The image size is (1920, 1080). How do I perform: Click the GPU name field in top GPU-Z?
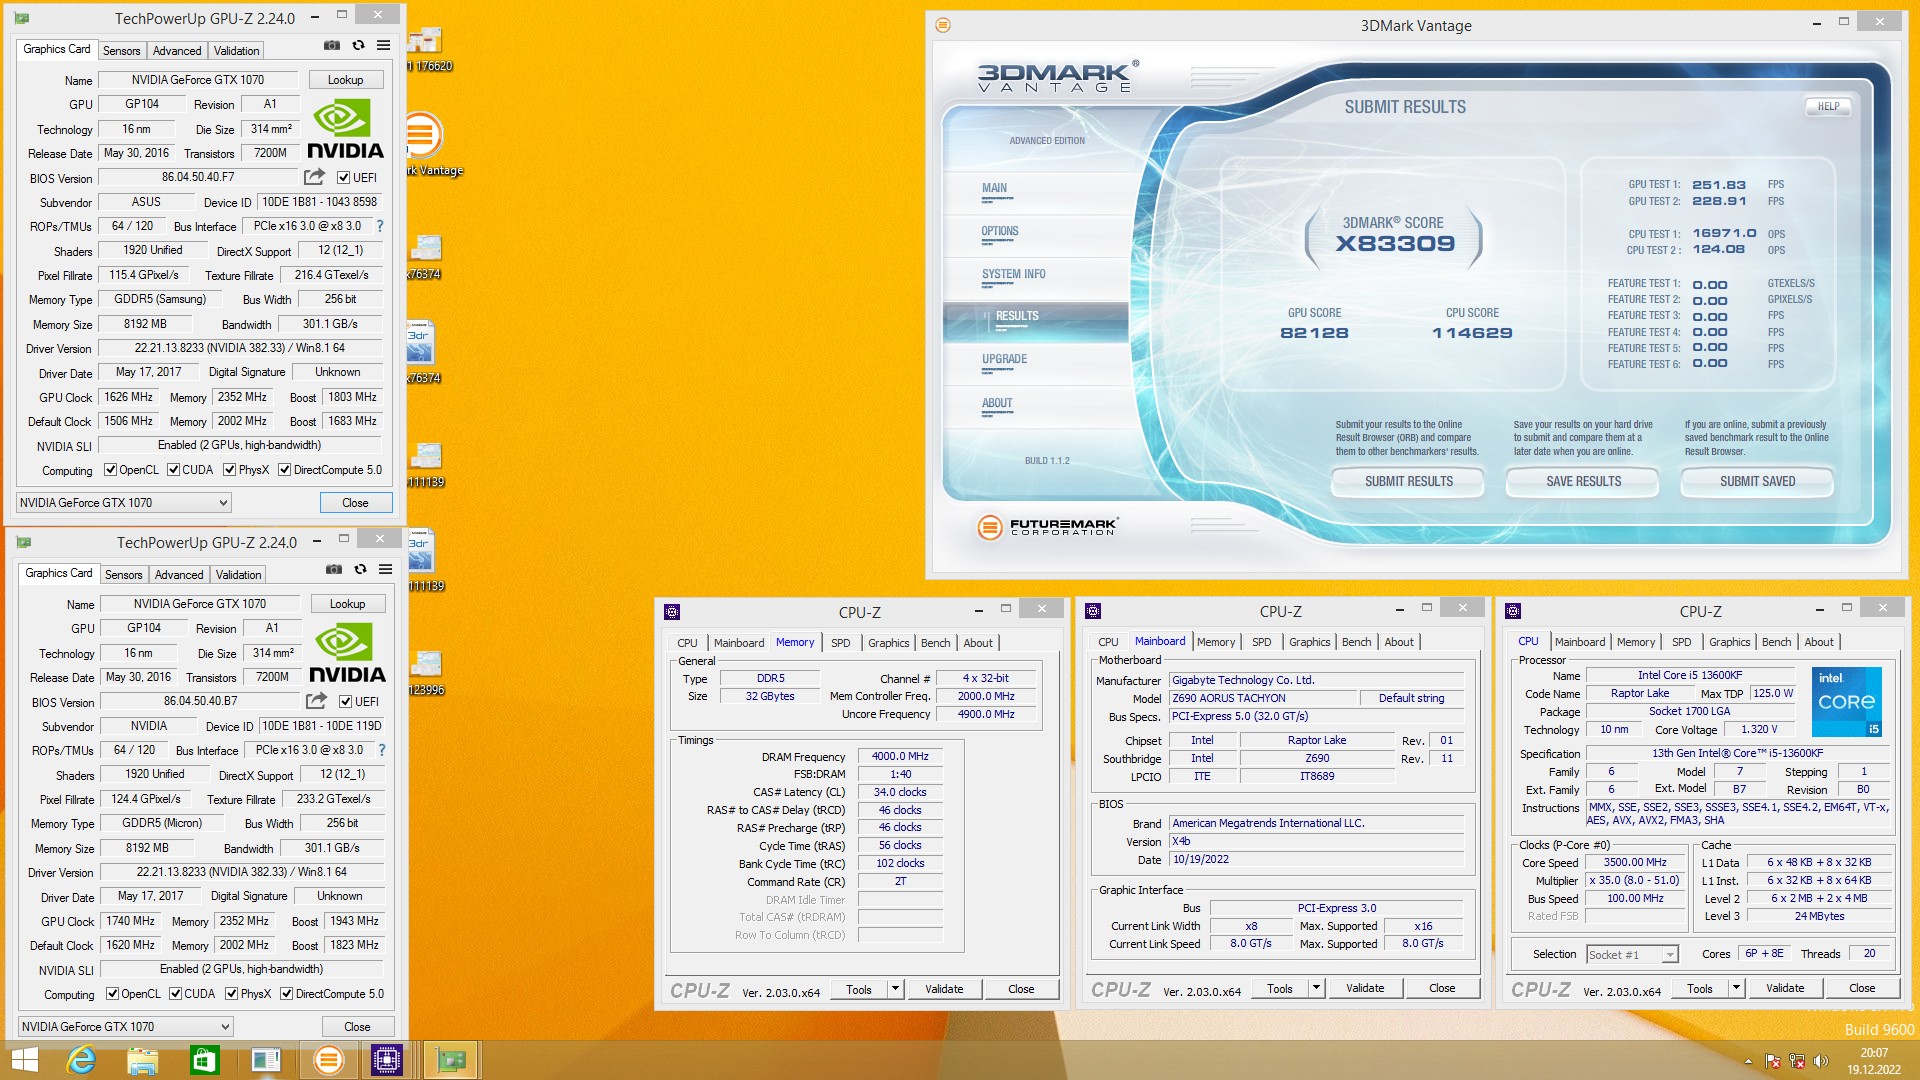pos(198,80)
